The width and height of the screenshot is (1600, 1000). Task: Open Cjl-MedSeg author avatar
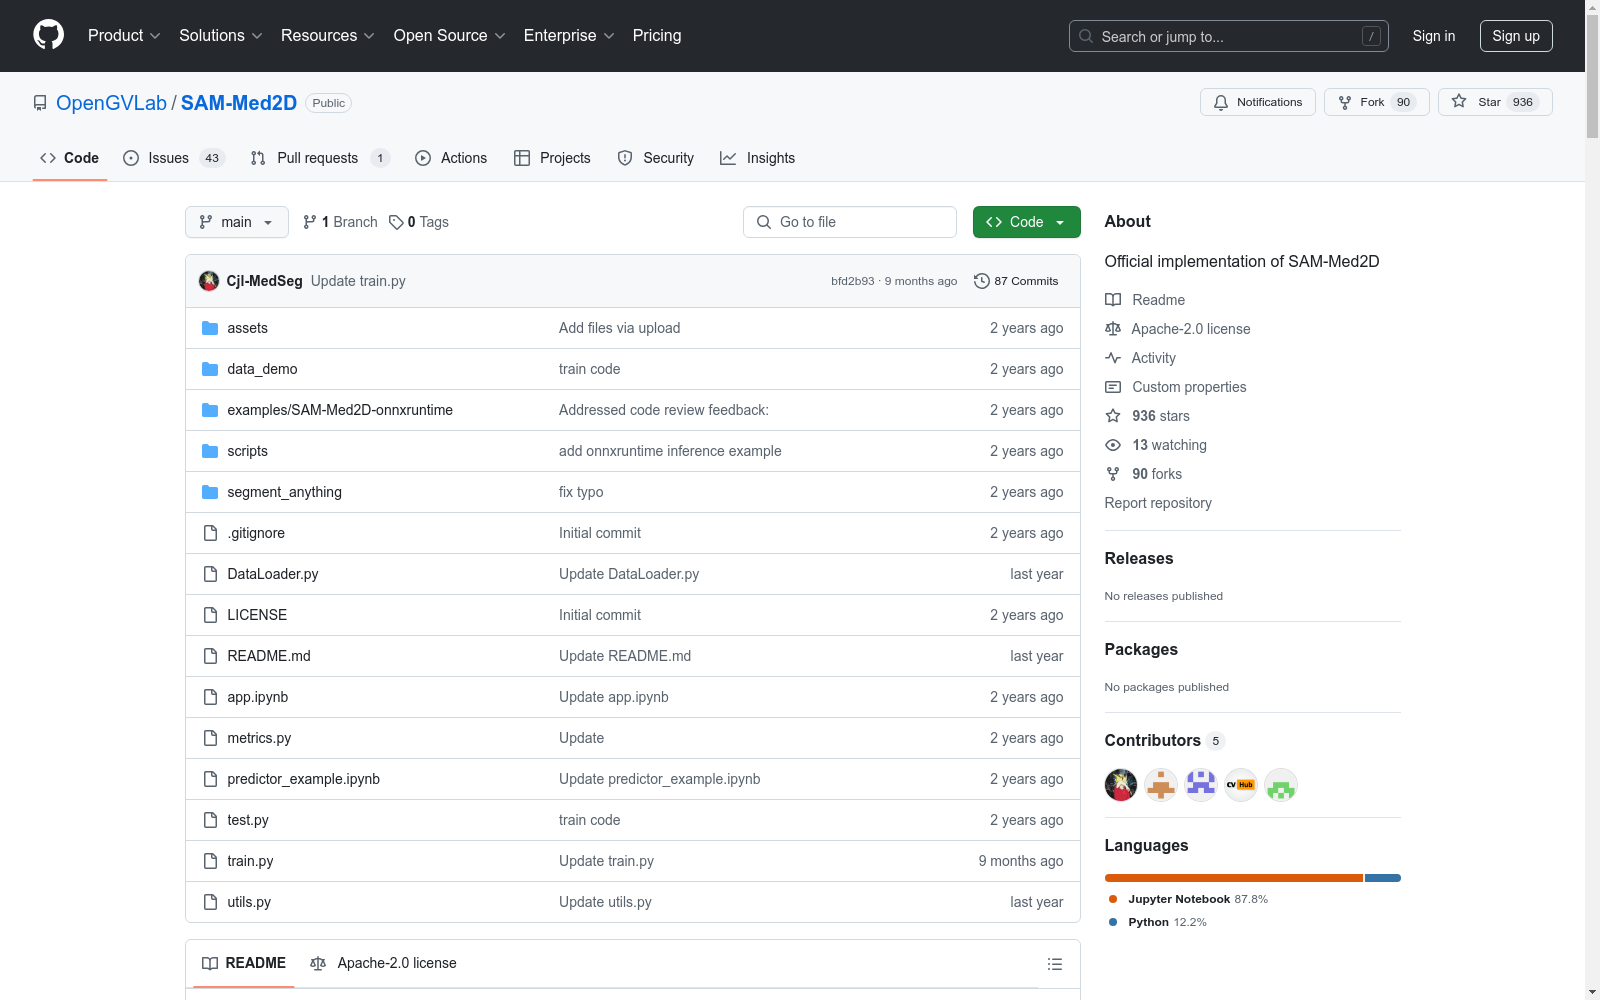click(x=209, y=281)
